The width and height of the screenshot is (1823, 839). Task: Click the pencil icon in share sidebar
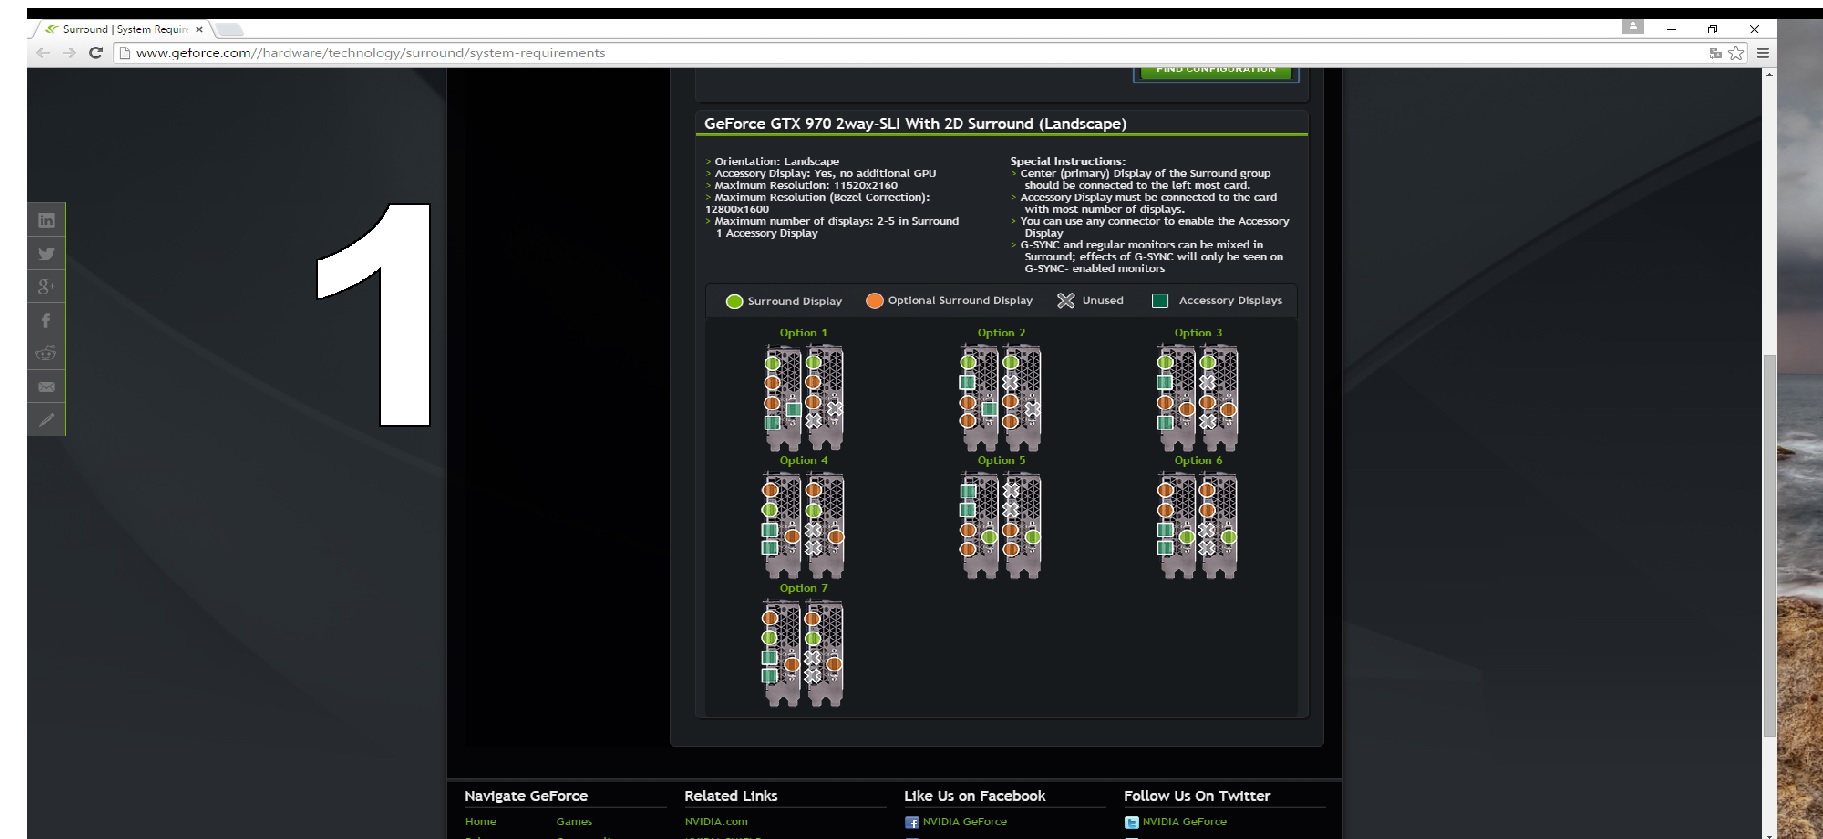coord(46,420)
